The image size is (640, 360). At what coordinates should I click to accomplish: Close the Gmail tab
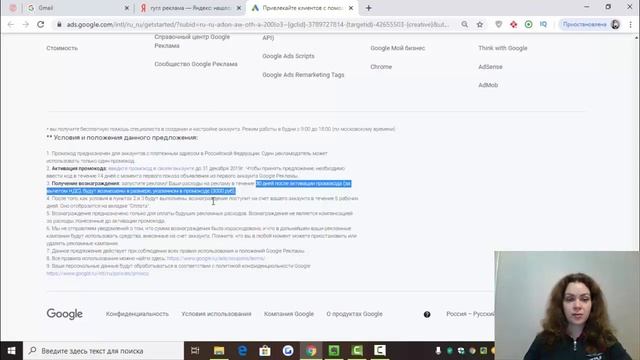click(x=127, y=8)
